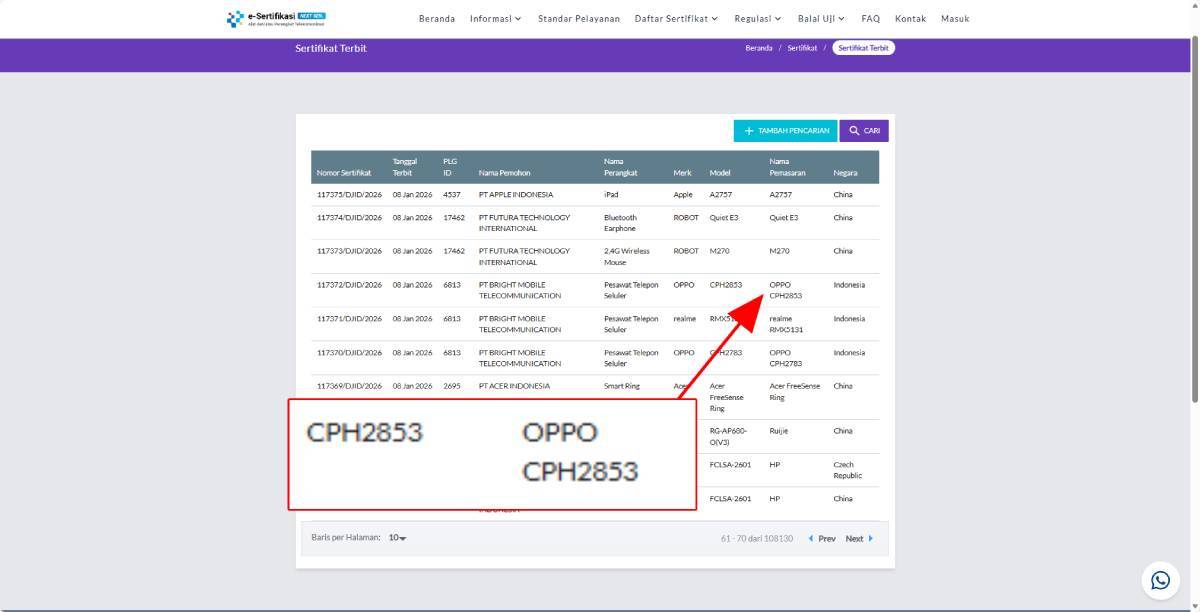The height and width of the screenshot is (612, 1200).
Task: Click PLG ID 4537 cell
Action: click(451, 195)
